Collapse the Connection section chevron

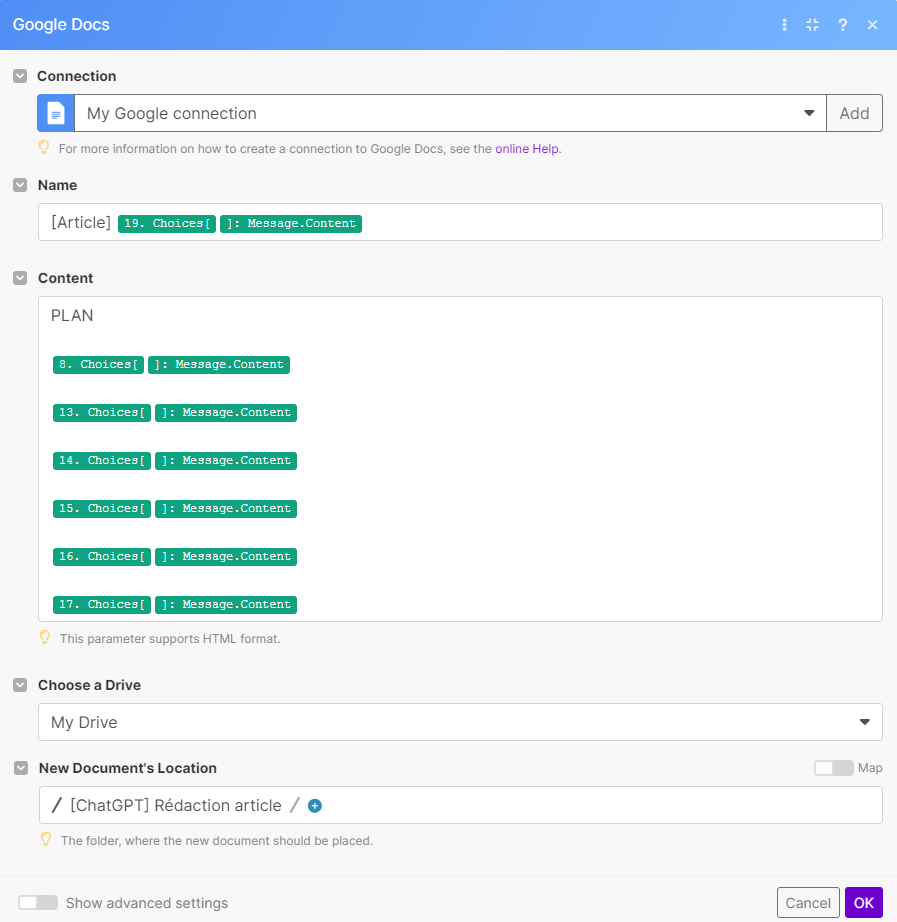[x=20, y=76]
